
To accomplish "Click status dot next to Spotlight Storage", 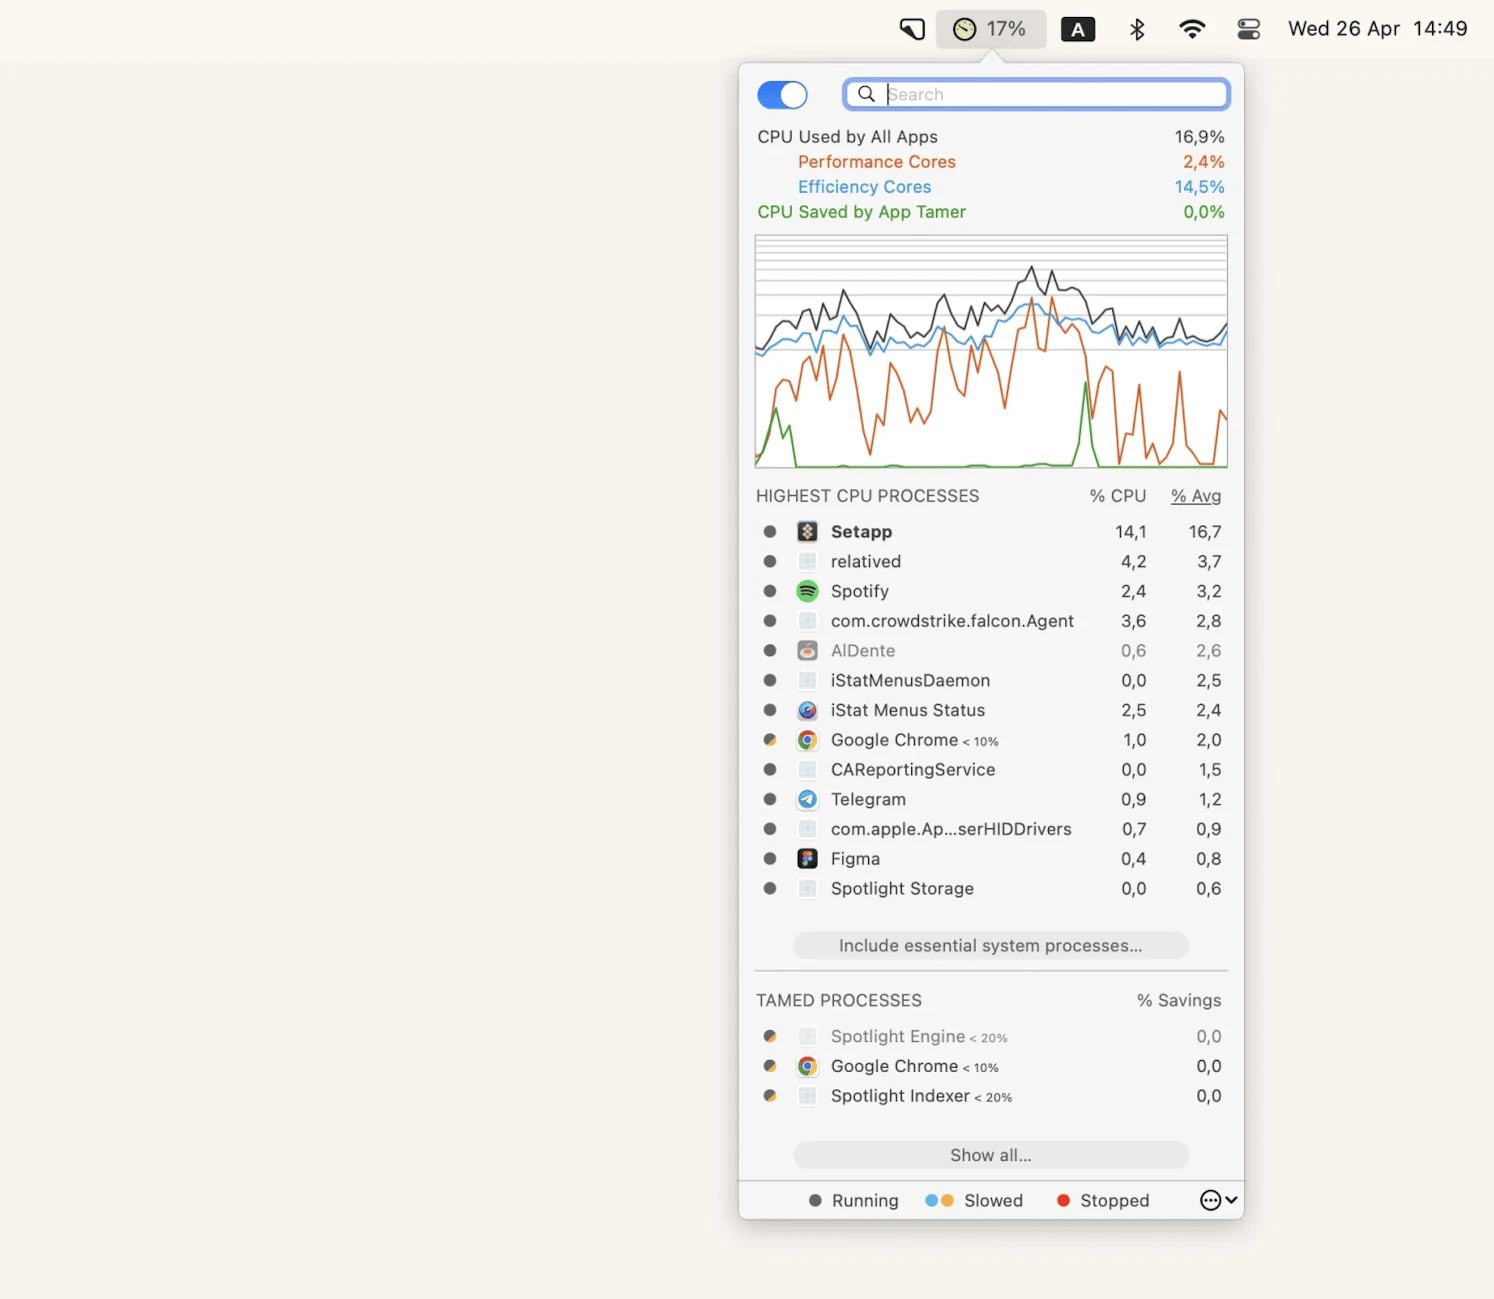I will [x=770, y=889].
